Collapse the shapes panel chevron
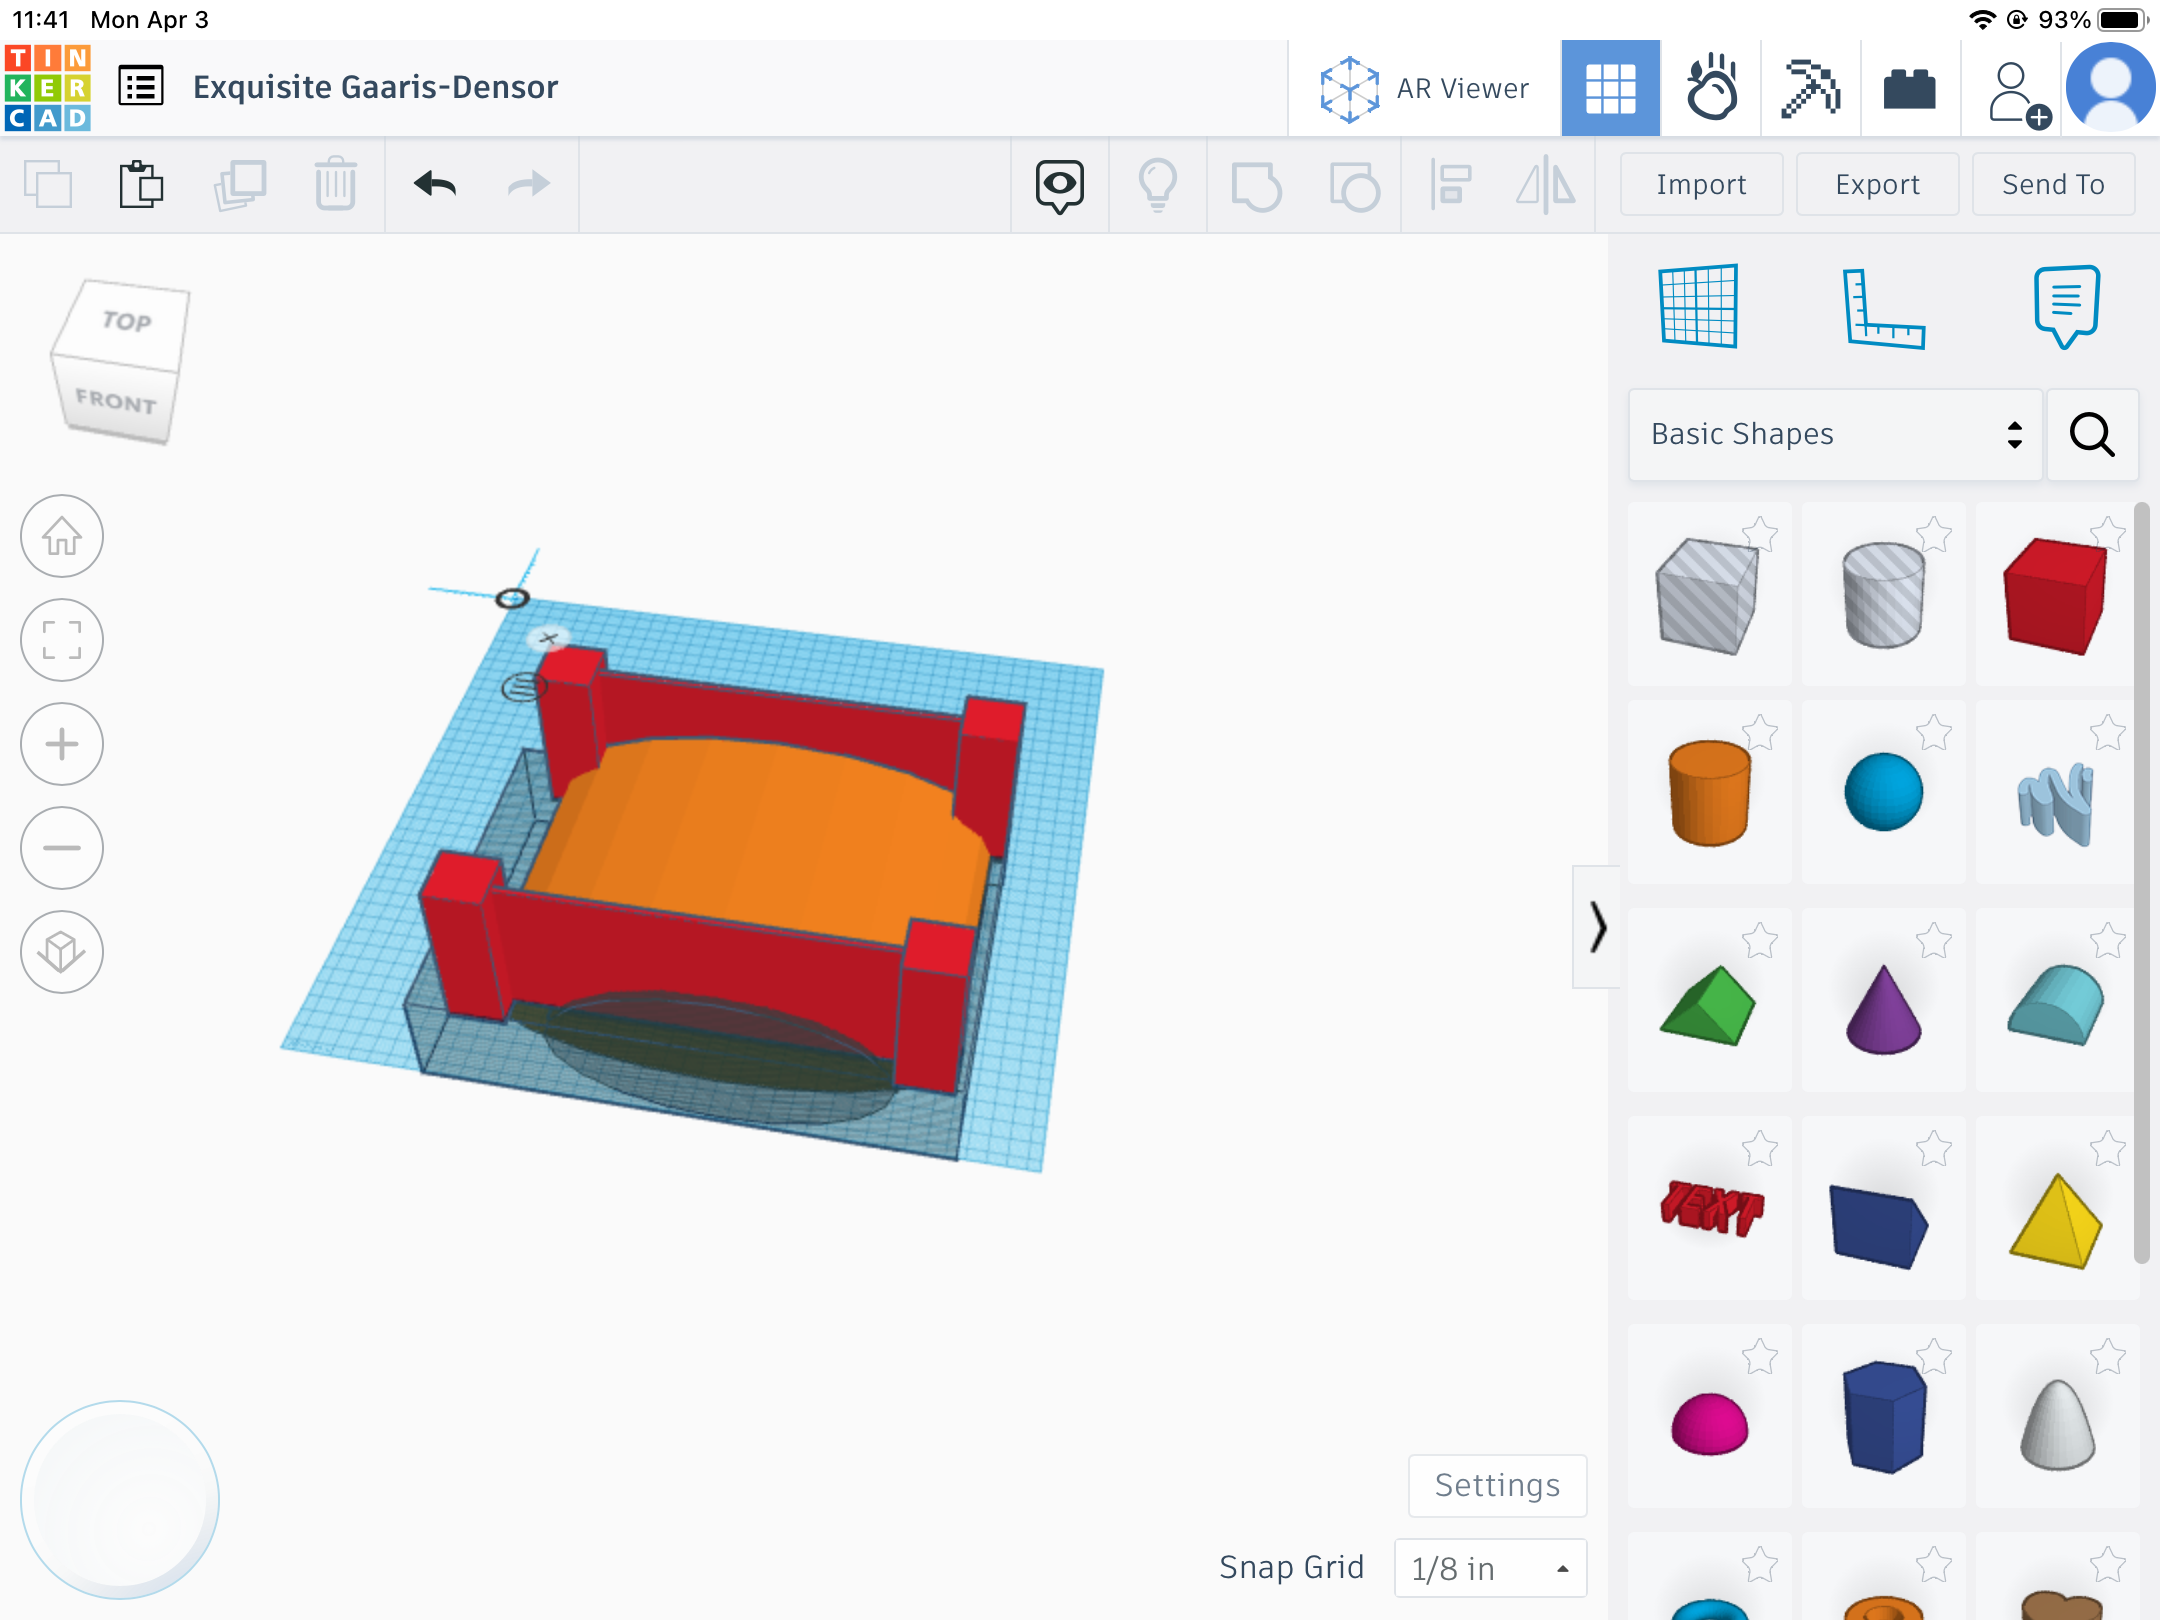Viewport: 2160px width, 1620px height. point(1597,927)
